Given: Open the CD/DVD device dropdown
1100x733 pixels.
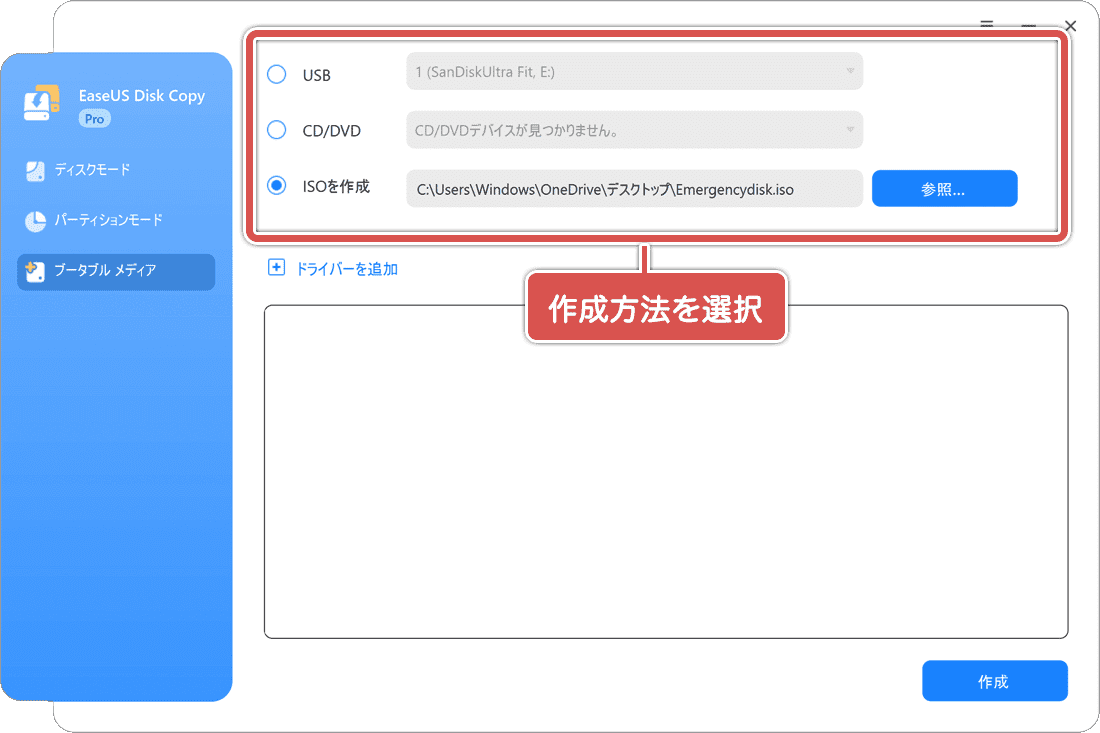Looking at the screenshot, I should [x=634, y=130].
